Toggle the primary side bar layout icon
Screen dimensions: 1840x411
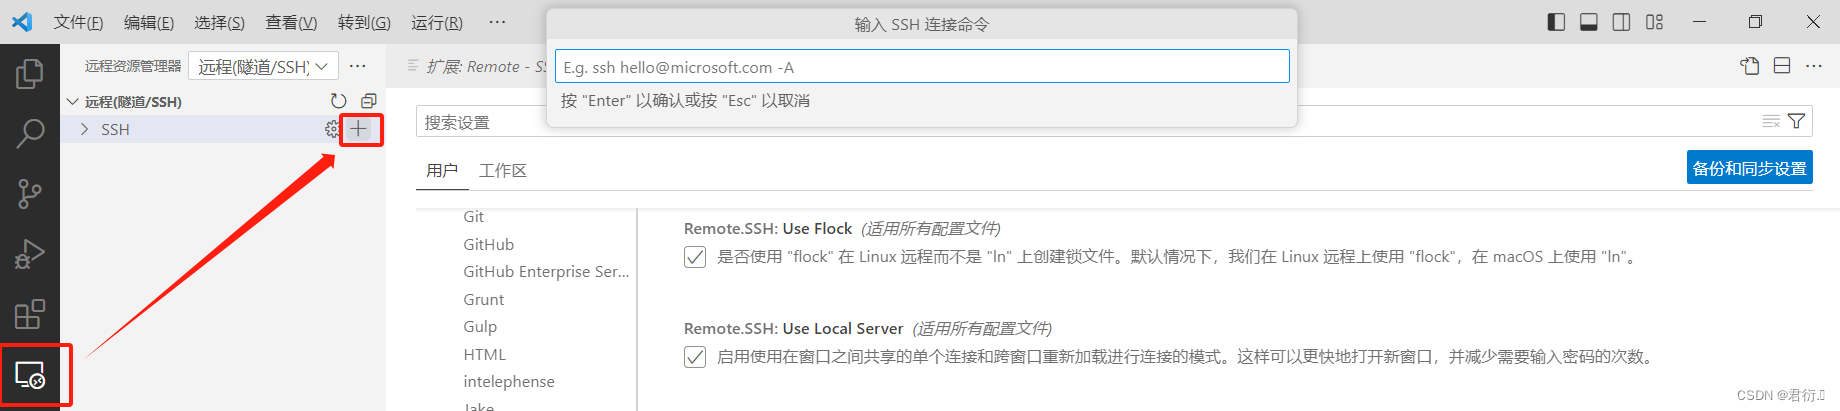point(1556,22)
